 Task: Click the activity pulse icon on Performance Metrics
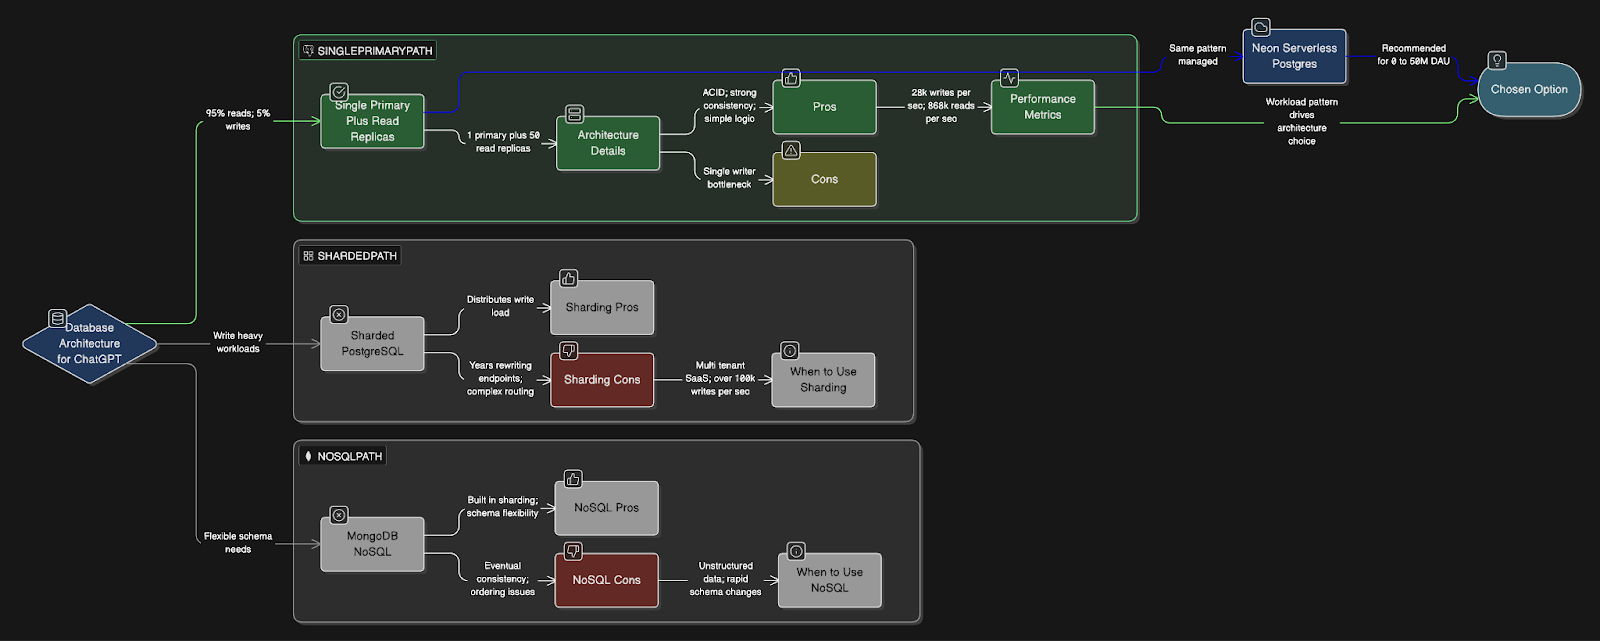[1009, 78]
